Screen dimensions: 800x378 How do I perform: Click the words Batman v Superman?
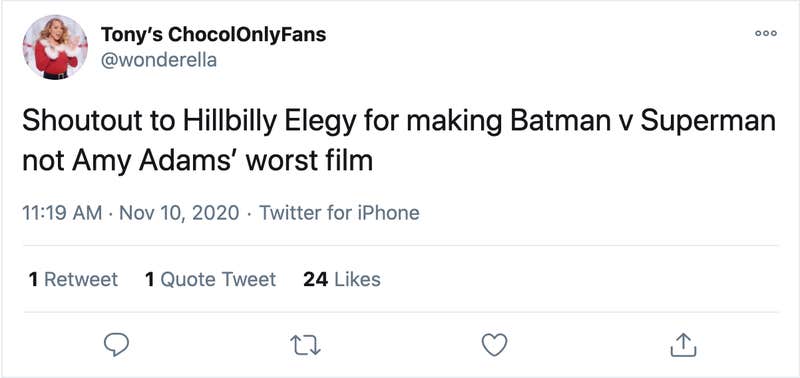(641, 123)
